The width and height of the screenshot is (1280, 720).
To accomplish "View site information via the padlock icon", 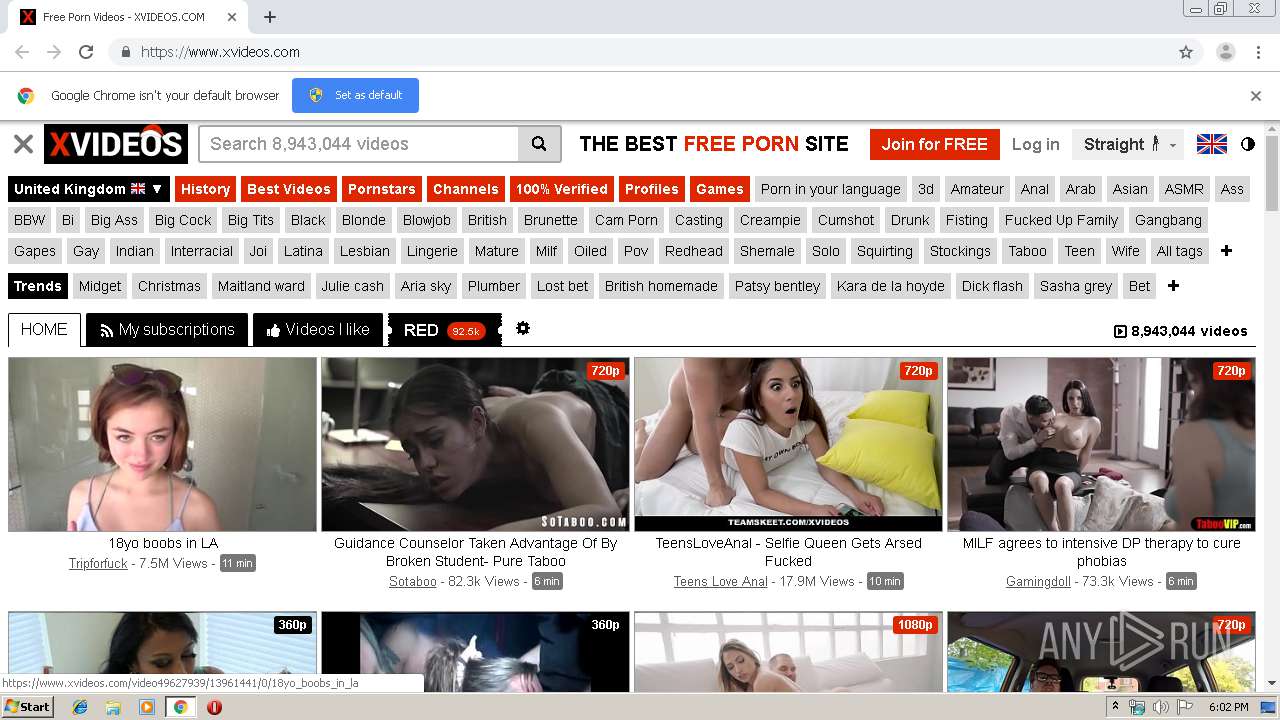I will pyautogui.click(x=125, y=52).
